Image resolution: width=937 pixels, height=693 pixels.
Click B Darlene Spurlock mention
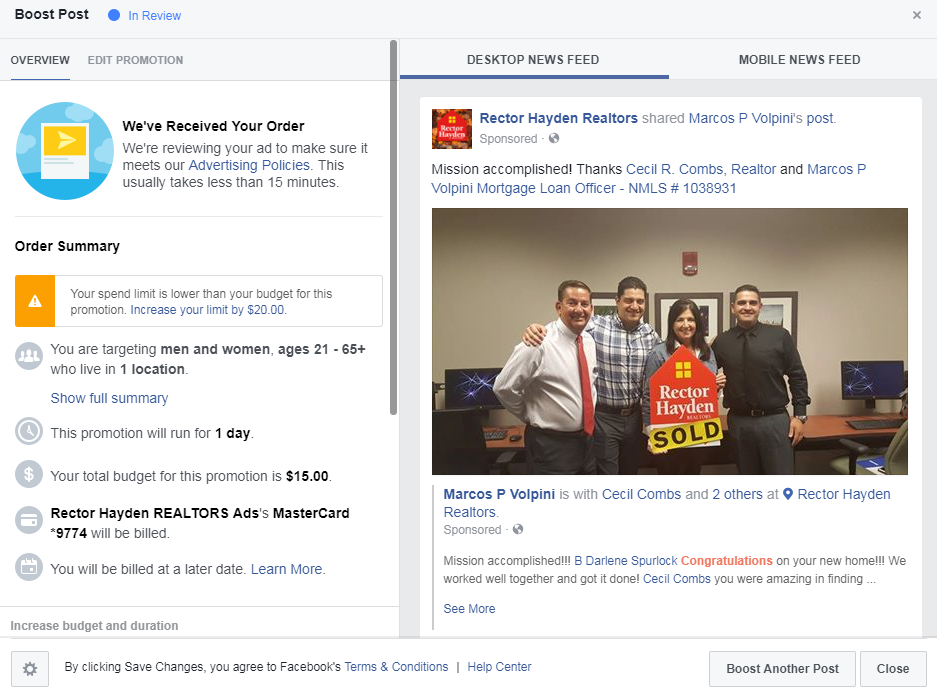point(626,560)
